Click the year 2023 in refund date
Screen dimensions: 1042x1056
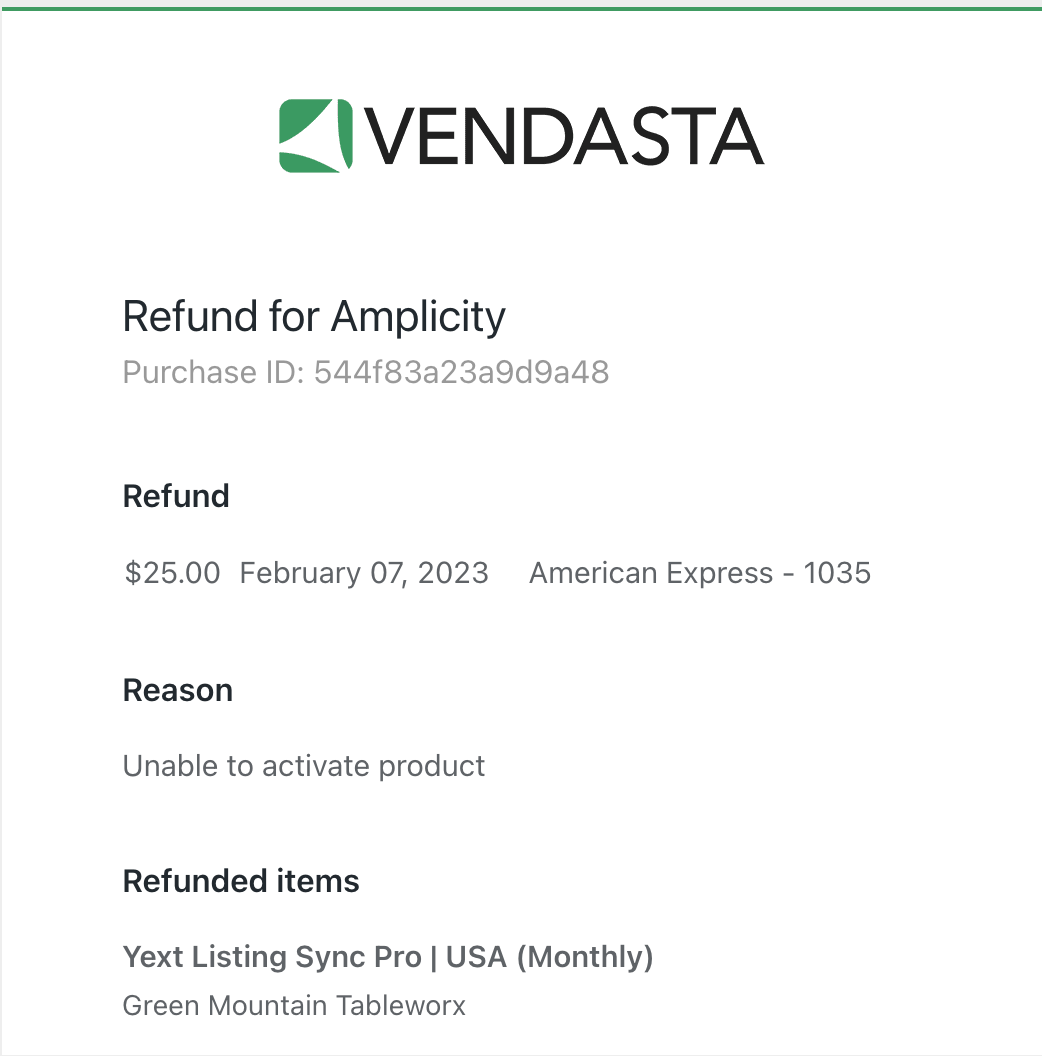(453, 573)
